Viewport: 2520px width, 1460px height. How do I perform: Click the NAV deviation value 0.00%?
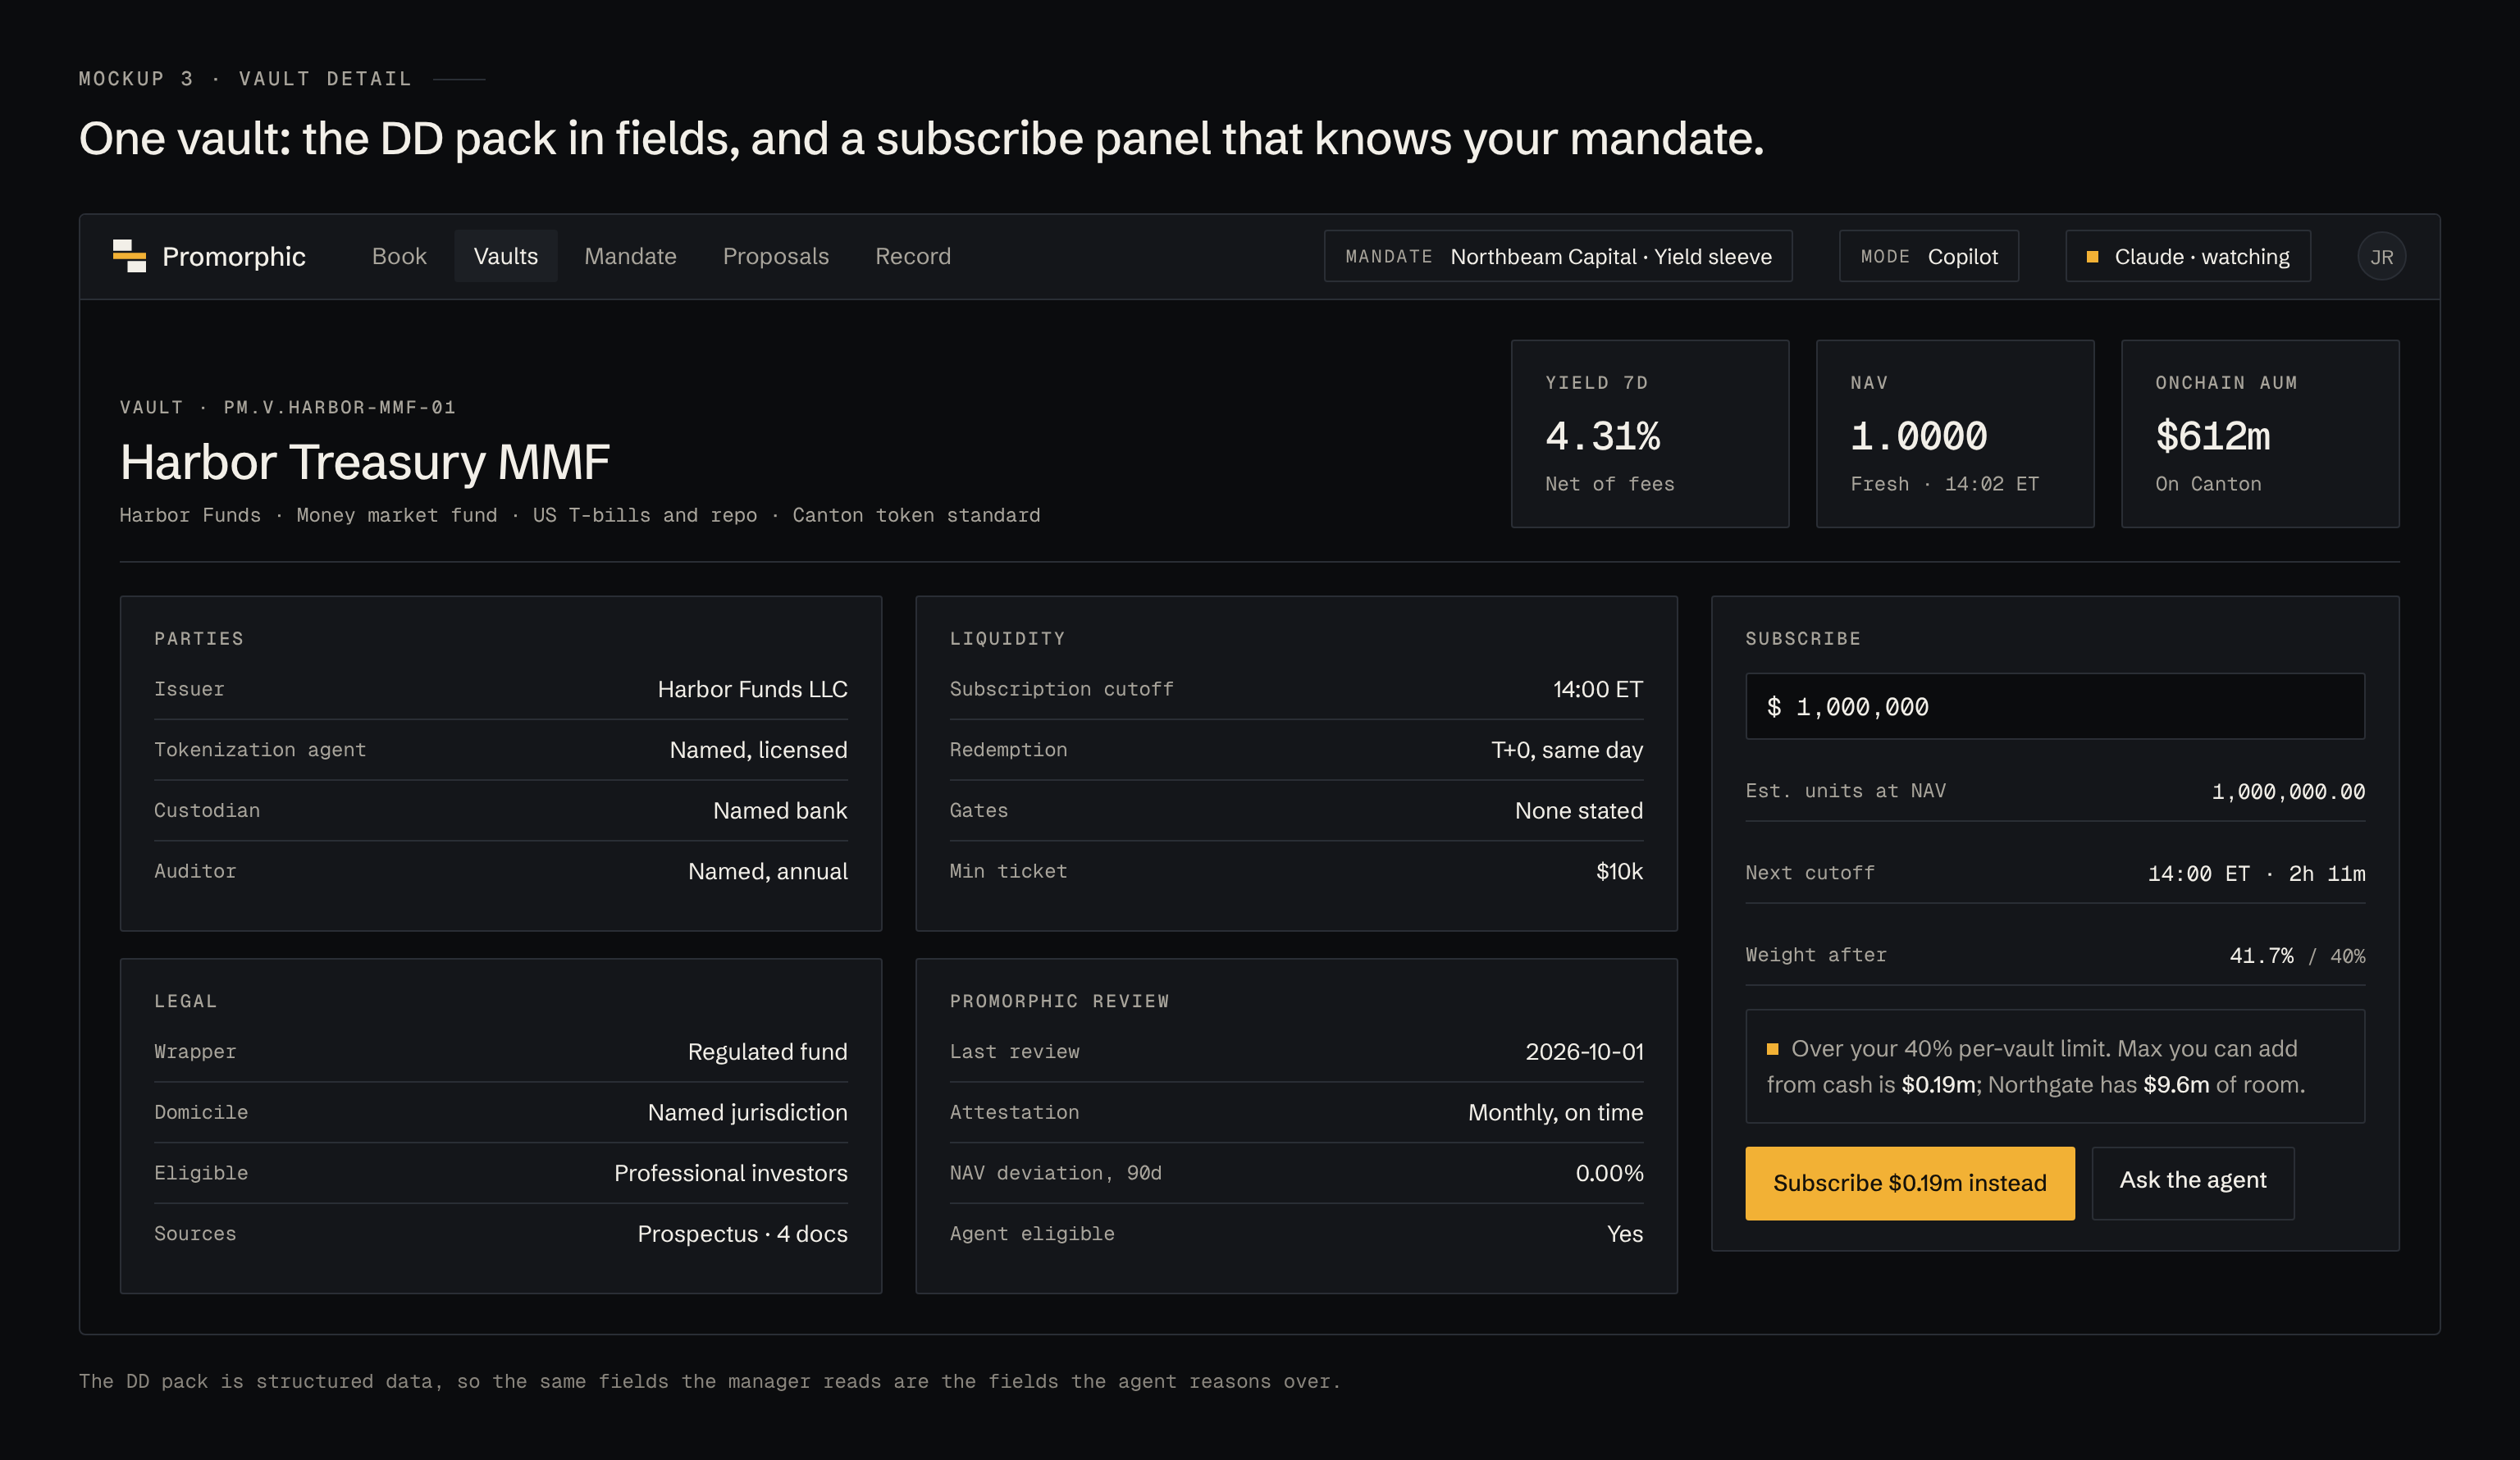click(x=1609, y=1173)
